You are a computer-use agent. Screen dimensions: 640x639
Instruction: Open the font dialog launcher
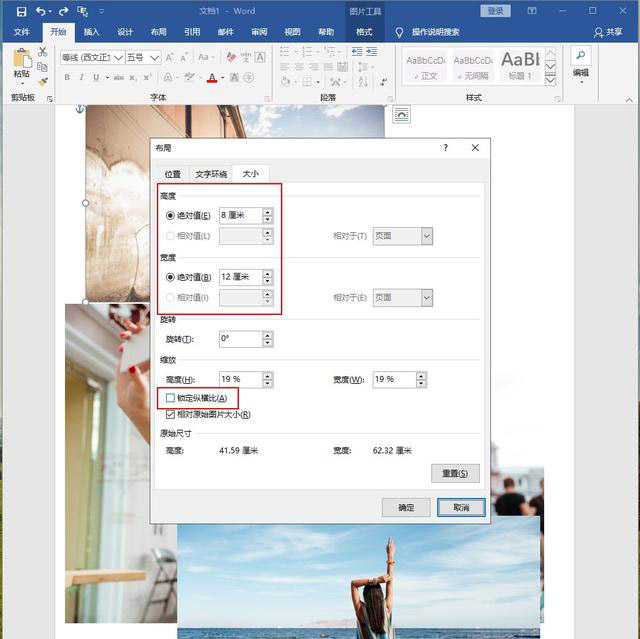click(267, 99)
